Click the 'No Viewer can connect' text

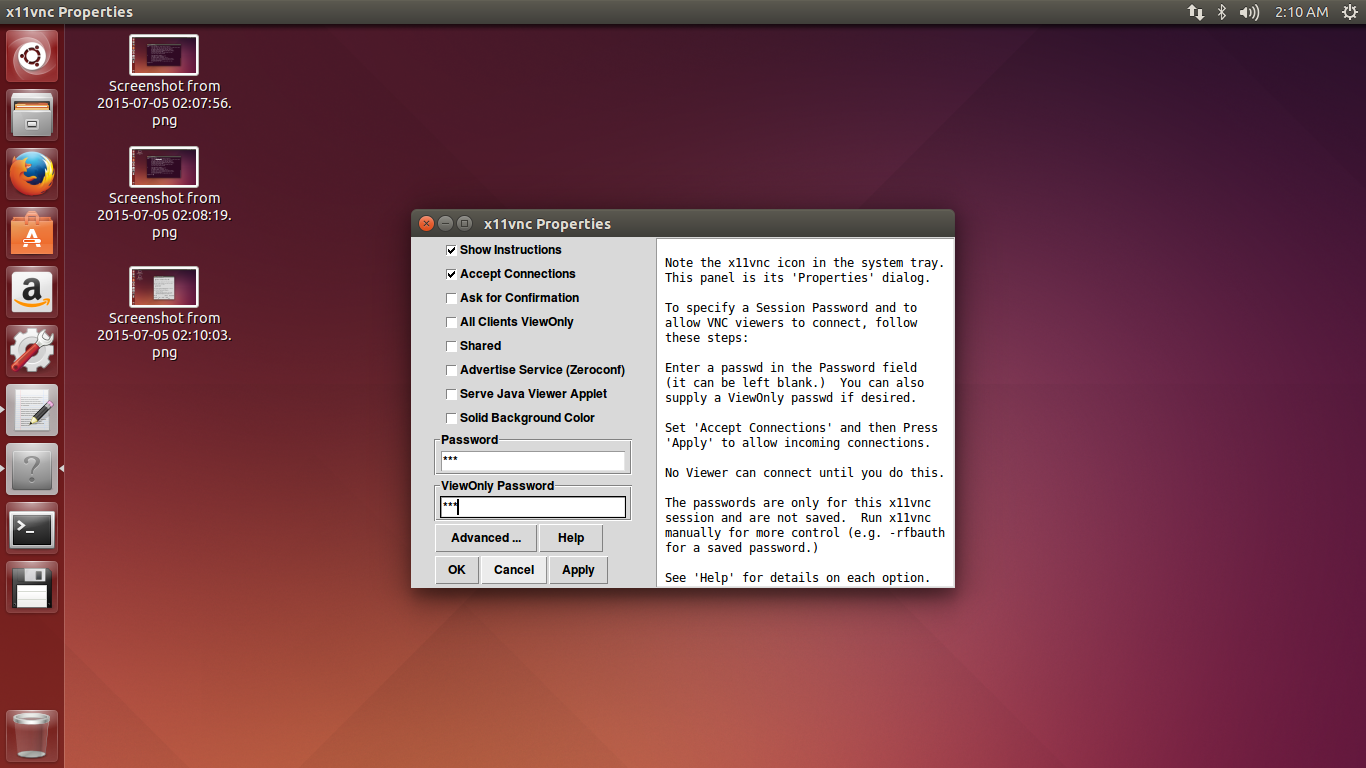804,473
